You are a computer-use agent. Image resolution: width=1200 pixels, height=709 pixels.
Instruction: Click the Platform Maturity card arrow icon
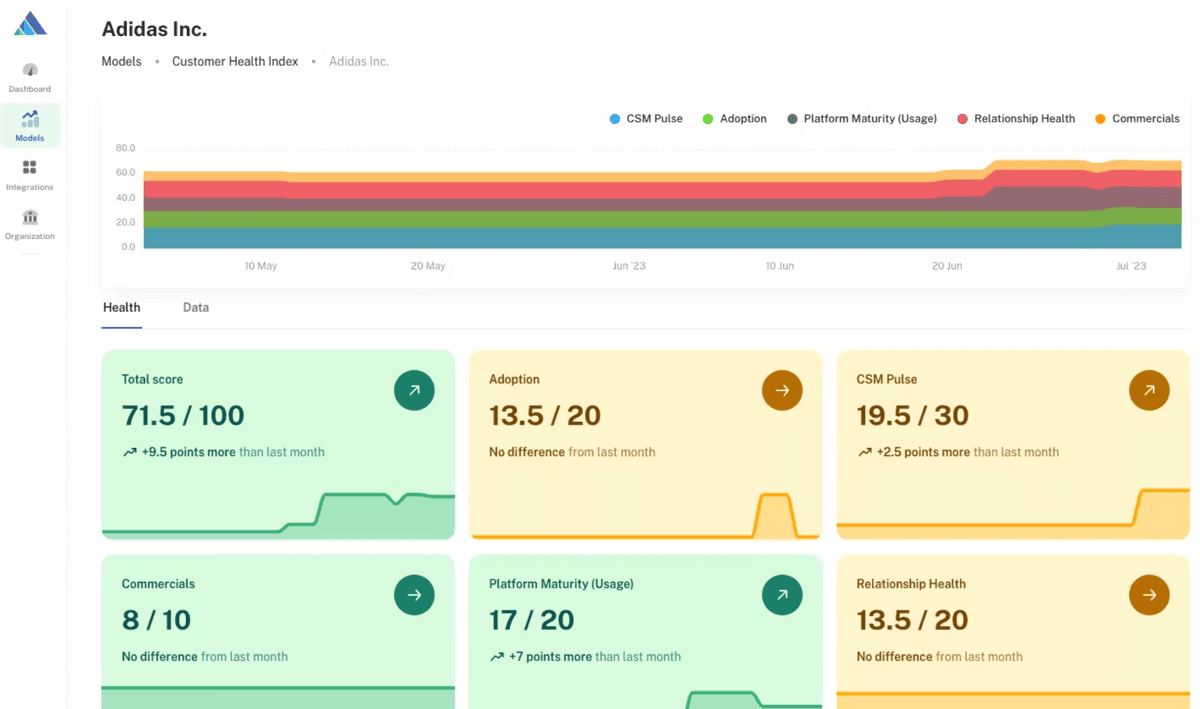(x=782, y=595)
